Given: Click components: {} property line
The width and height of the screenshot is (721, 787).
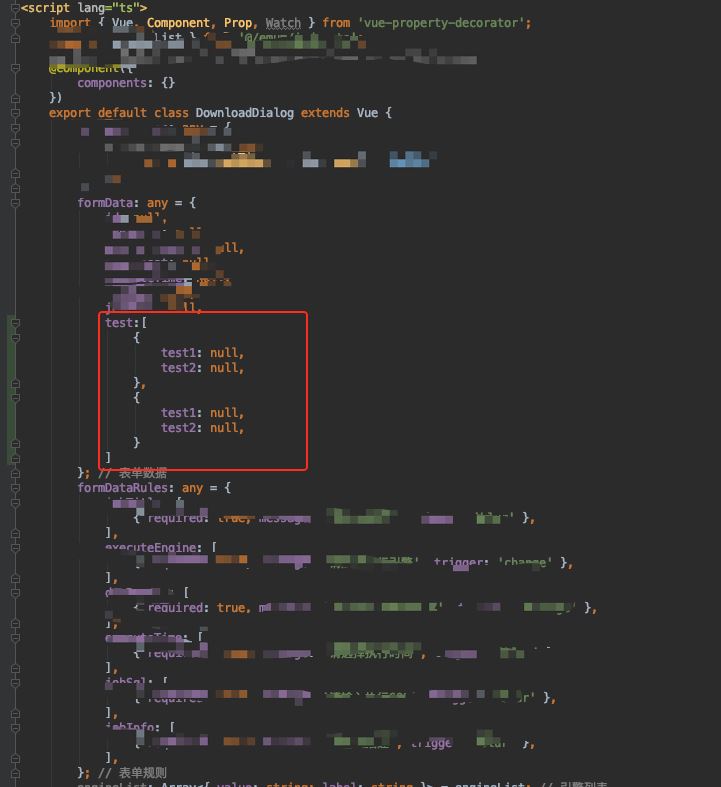Looking at the screenshot, I should coord(126,82).
